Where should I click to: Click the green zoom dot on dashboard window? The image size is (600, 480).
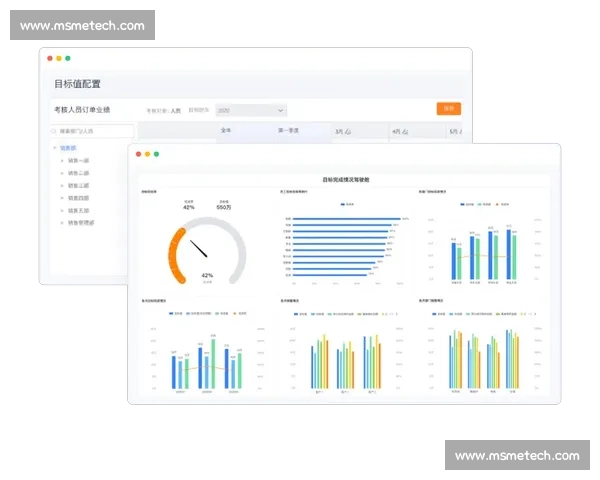click(156, 154)
